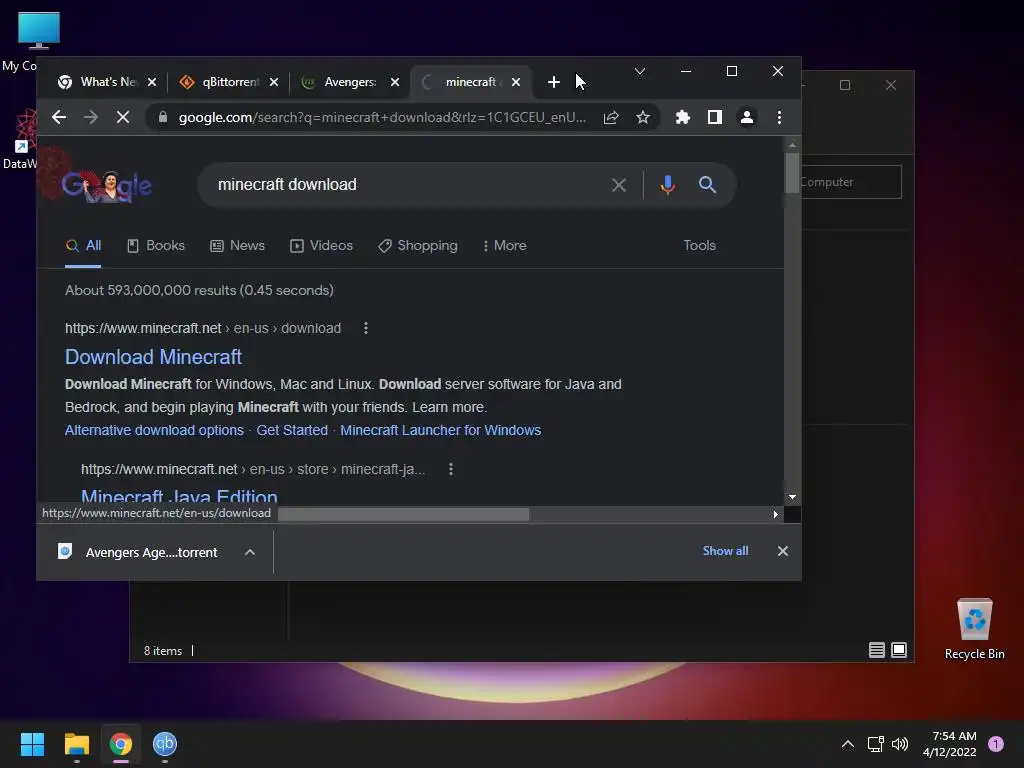
Task: Go back with the Chrome back arrow
Action: [x=59, y=118]
